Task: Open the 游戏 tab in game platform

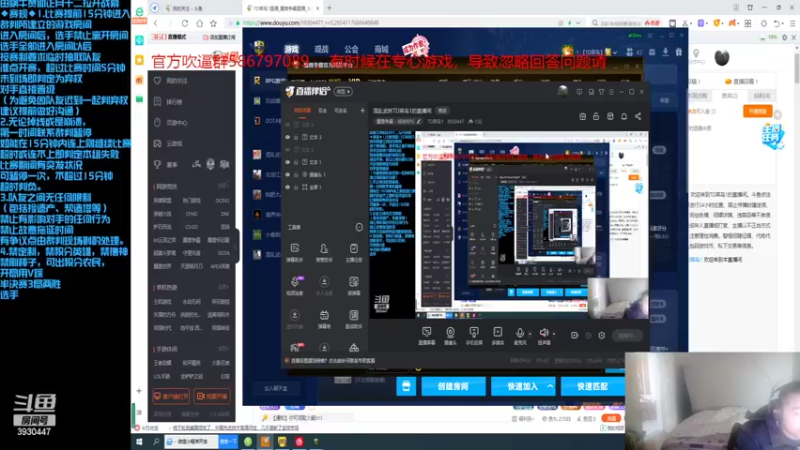Action: tap(291, 49)
